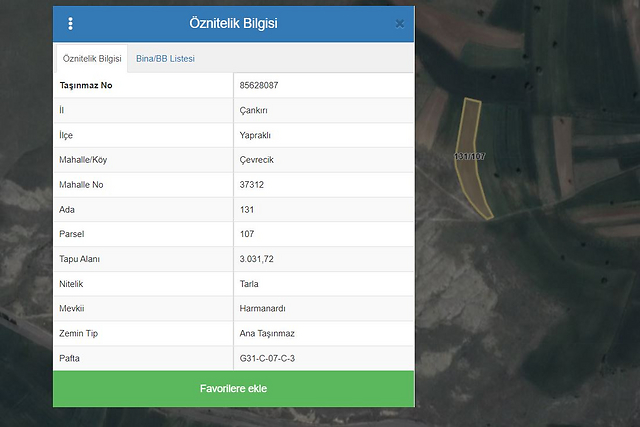Select the İlçe value Yapraklı
The height and width of the screenshot is (427, 640).
tap(256, 136)
